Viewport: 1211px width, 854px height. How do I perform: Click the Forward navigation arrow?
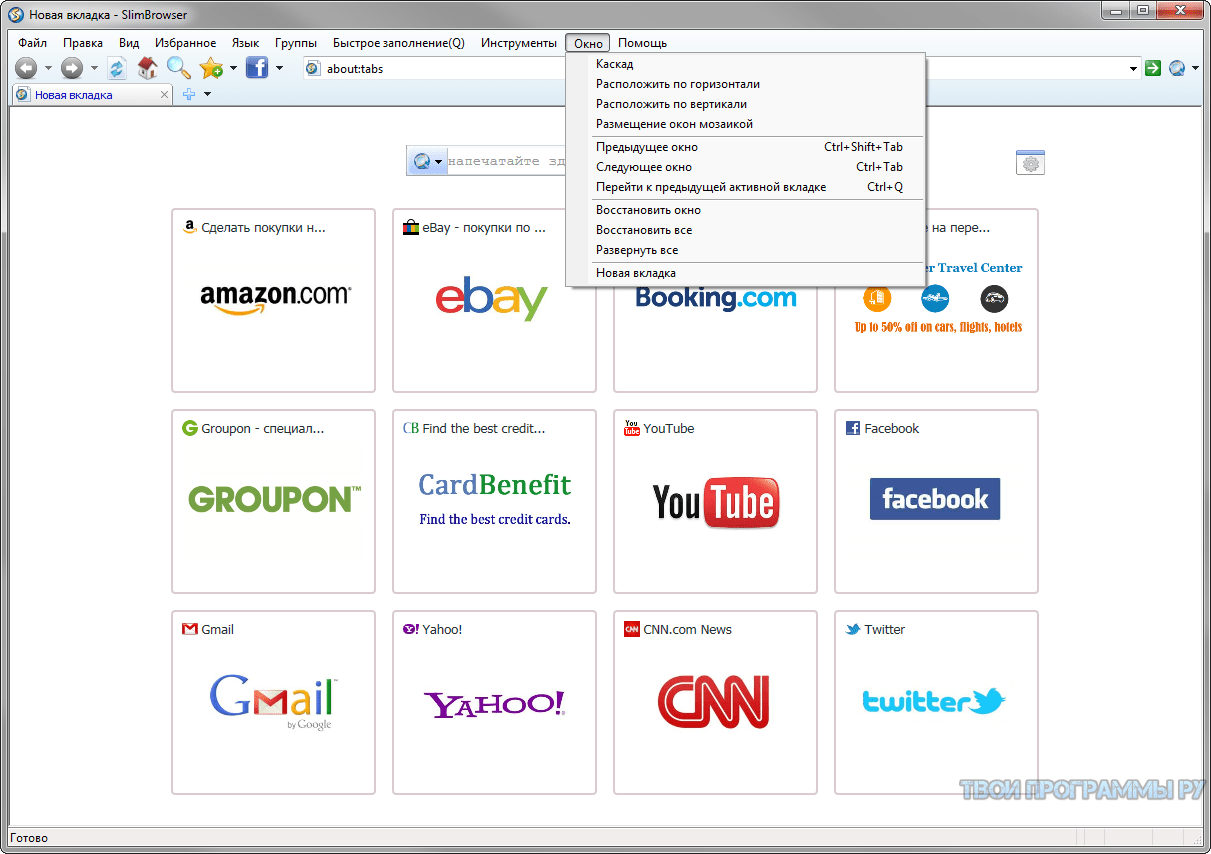pyautogui.click(x=72, y=68)
